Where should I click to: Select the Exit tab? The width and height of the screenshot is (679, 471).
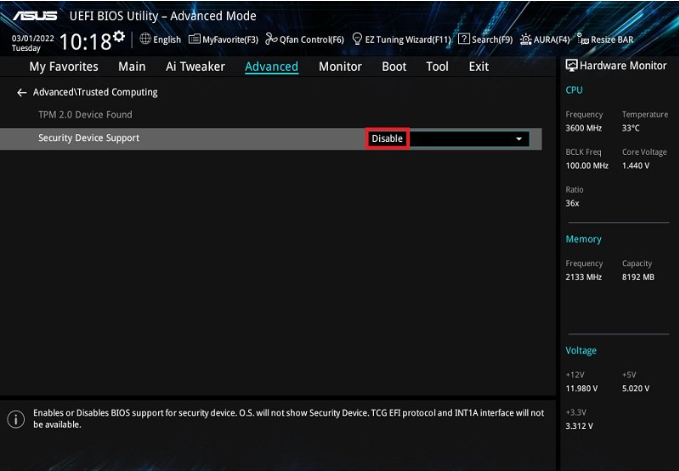(479, 67)
